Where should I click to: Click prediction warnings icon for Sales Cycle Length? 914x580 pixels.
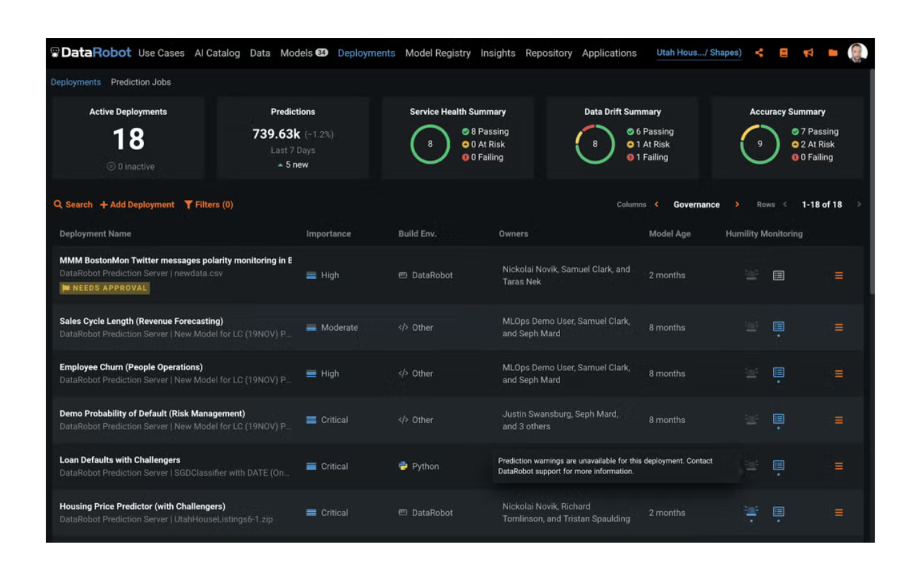click(751, 327)
